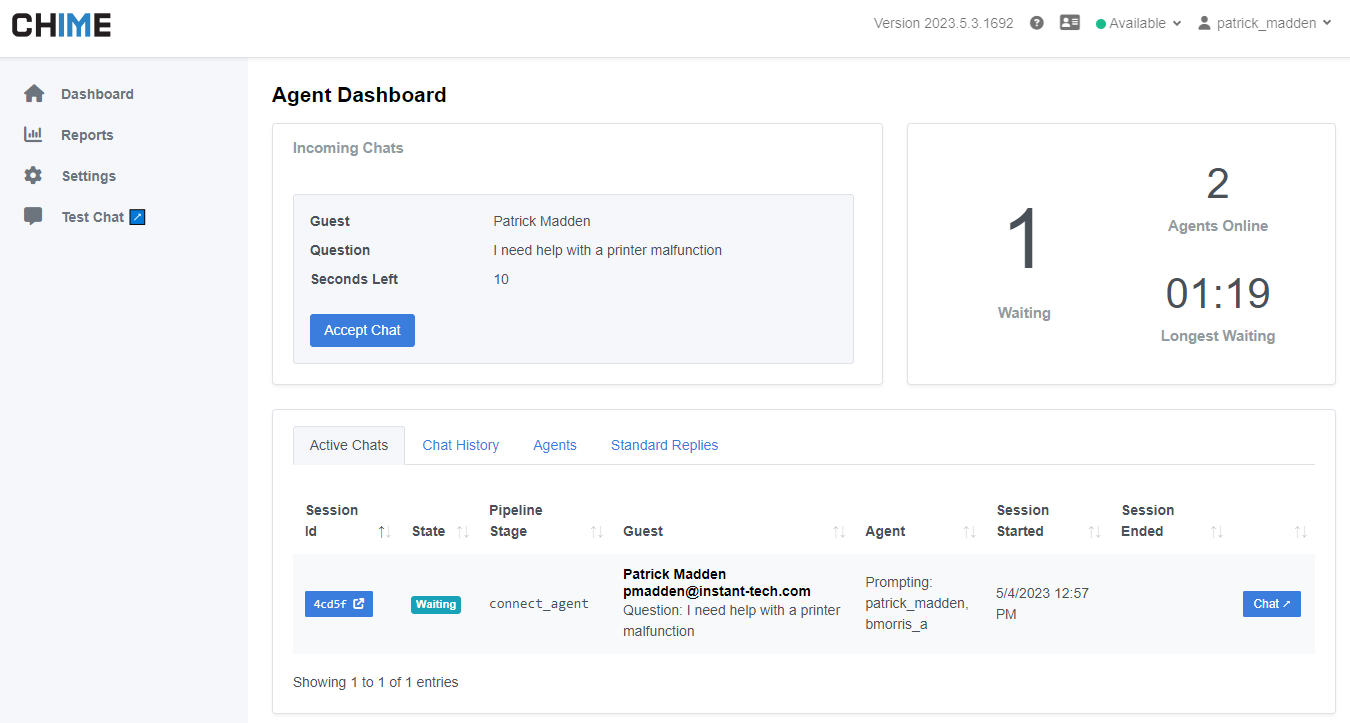Open the Standard Replies tab

click(664, 445)
